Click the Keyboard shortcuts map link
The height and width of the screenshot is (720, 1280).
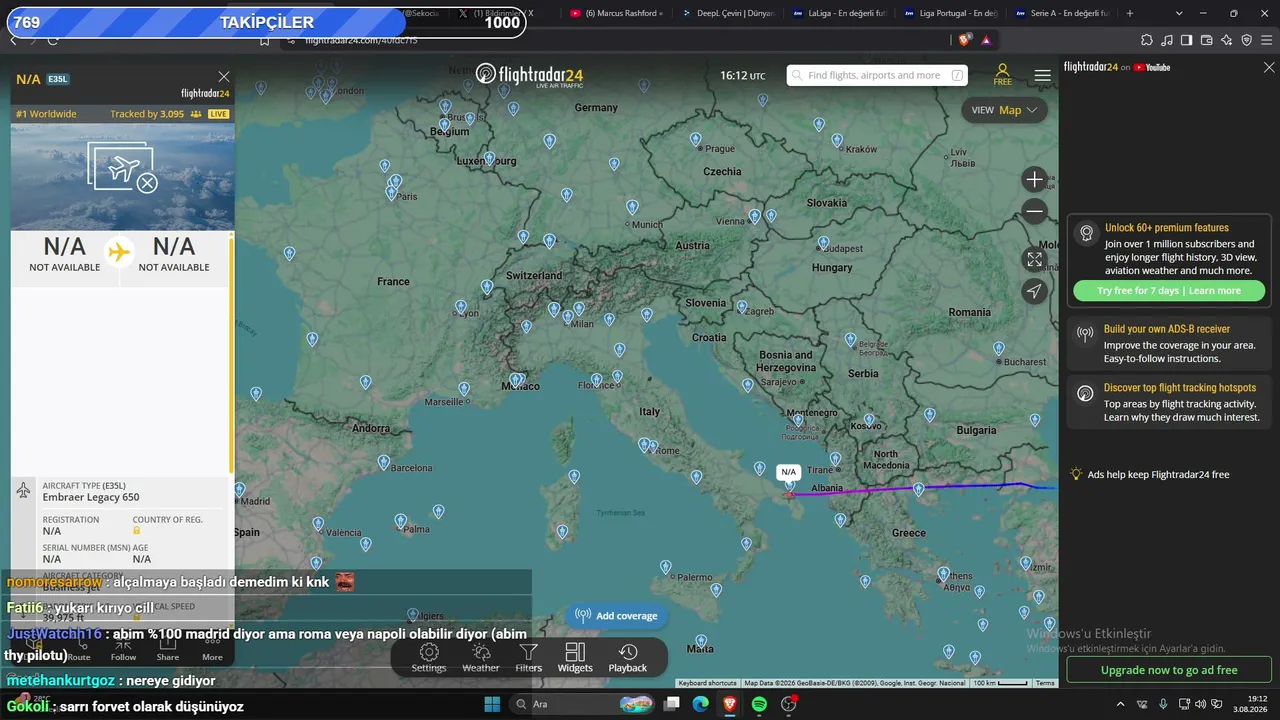708,683
